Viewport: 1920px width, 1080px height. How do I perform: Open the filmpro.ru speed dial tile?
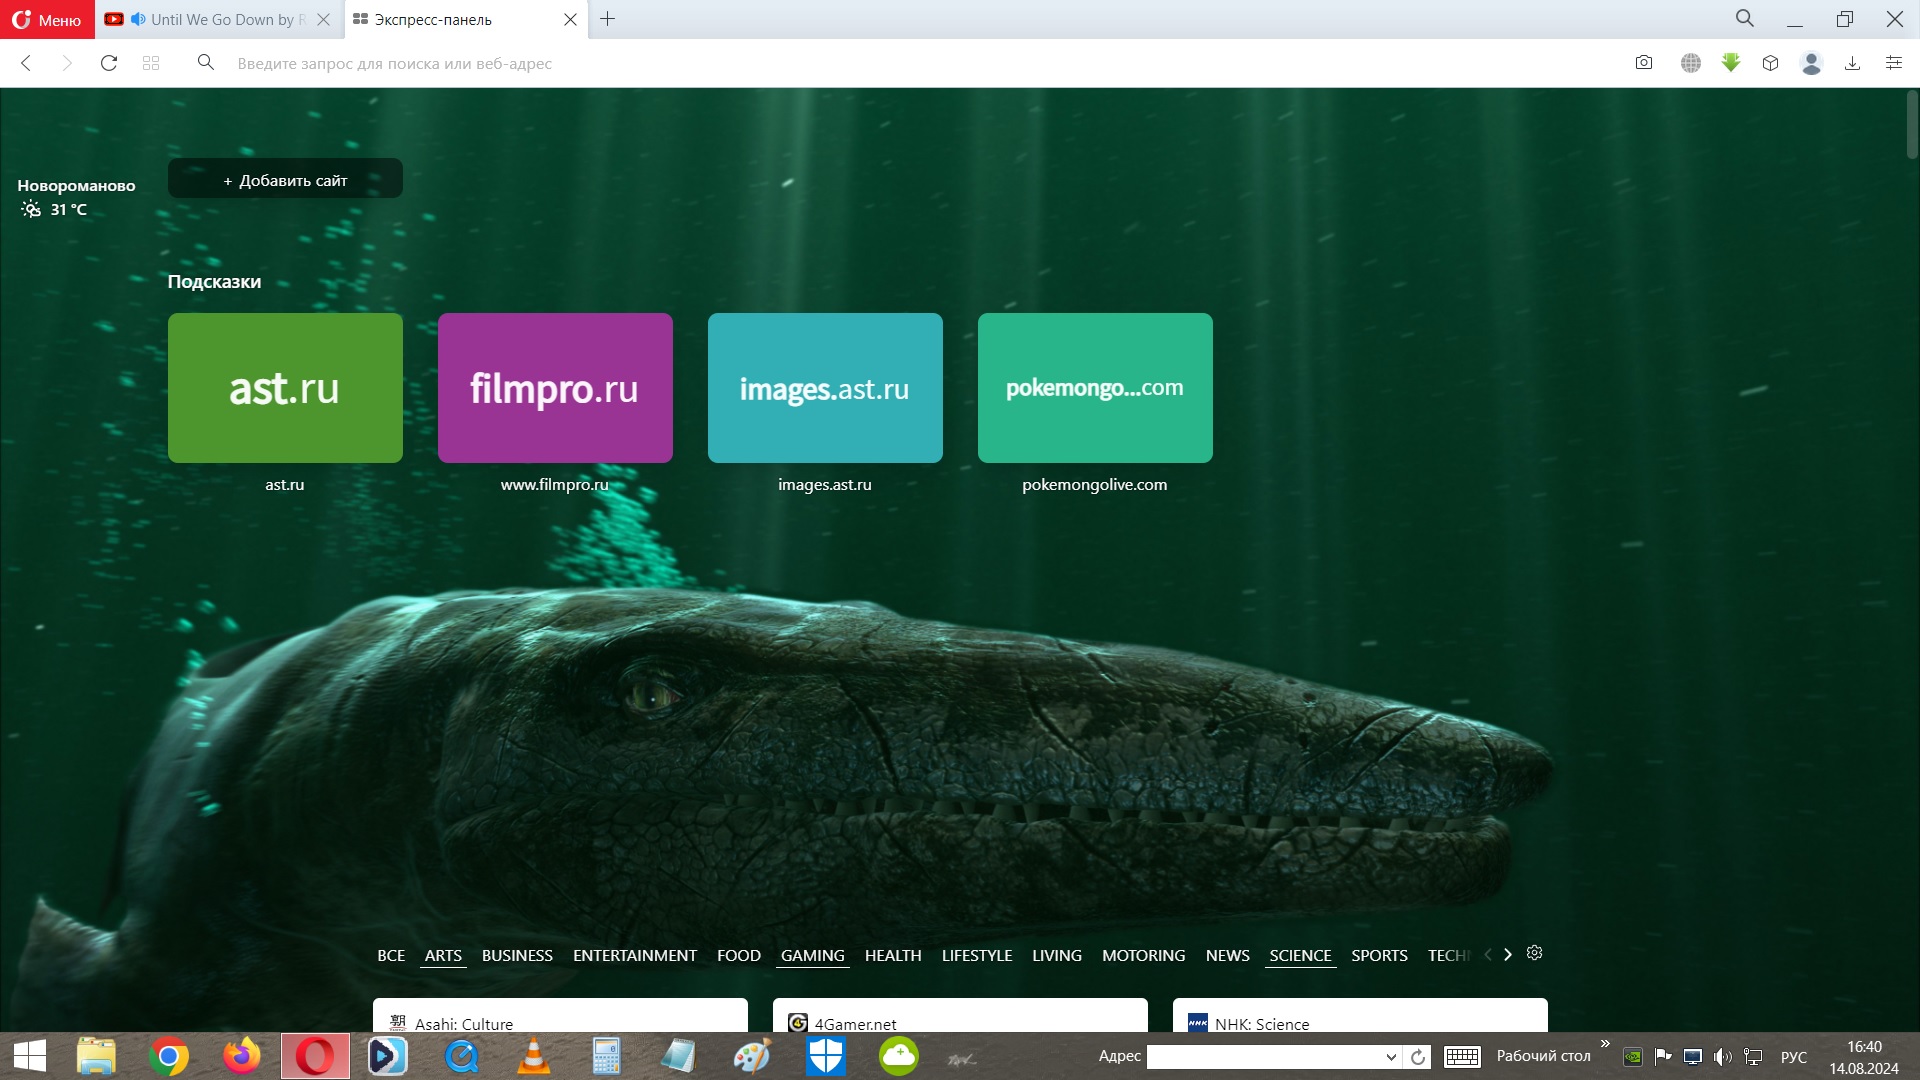point(555,388)
